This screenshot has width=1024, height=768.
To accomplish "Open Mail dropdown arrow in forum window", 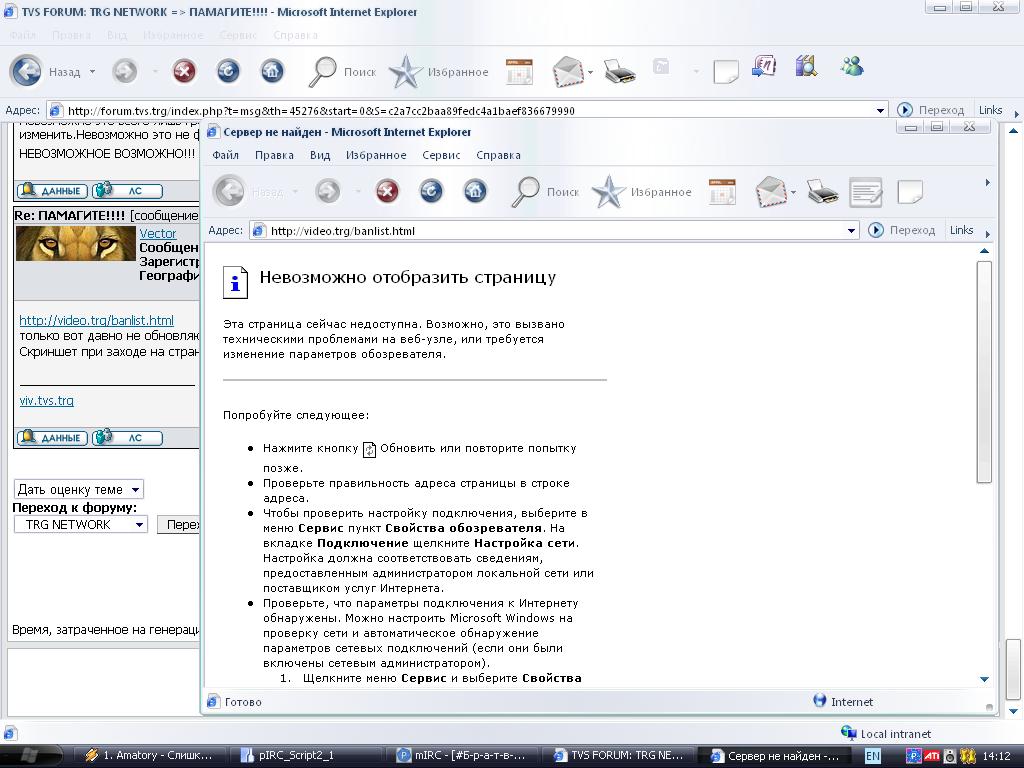I will (590, 72).
